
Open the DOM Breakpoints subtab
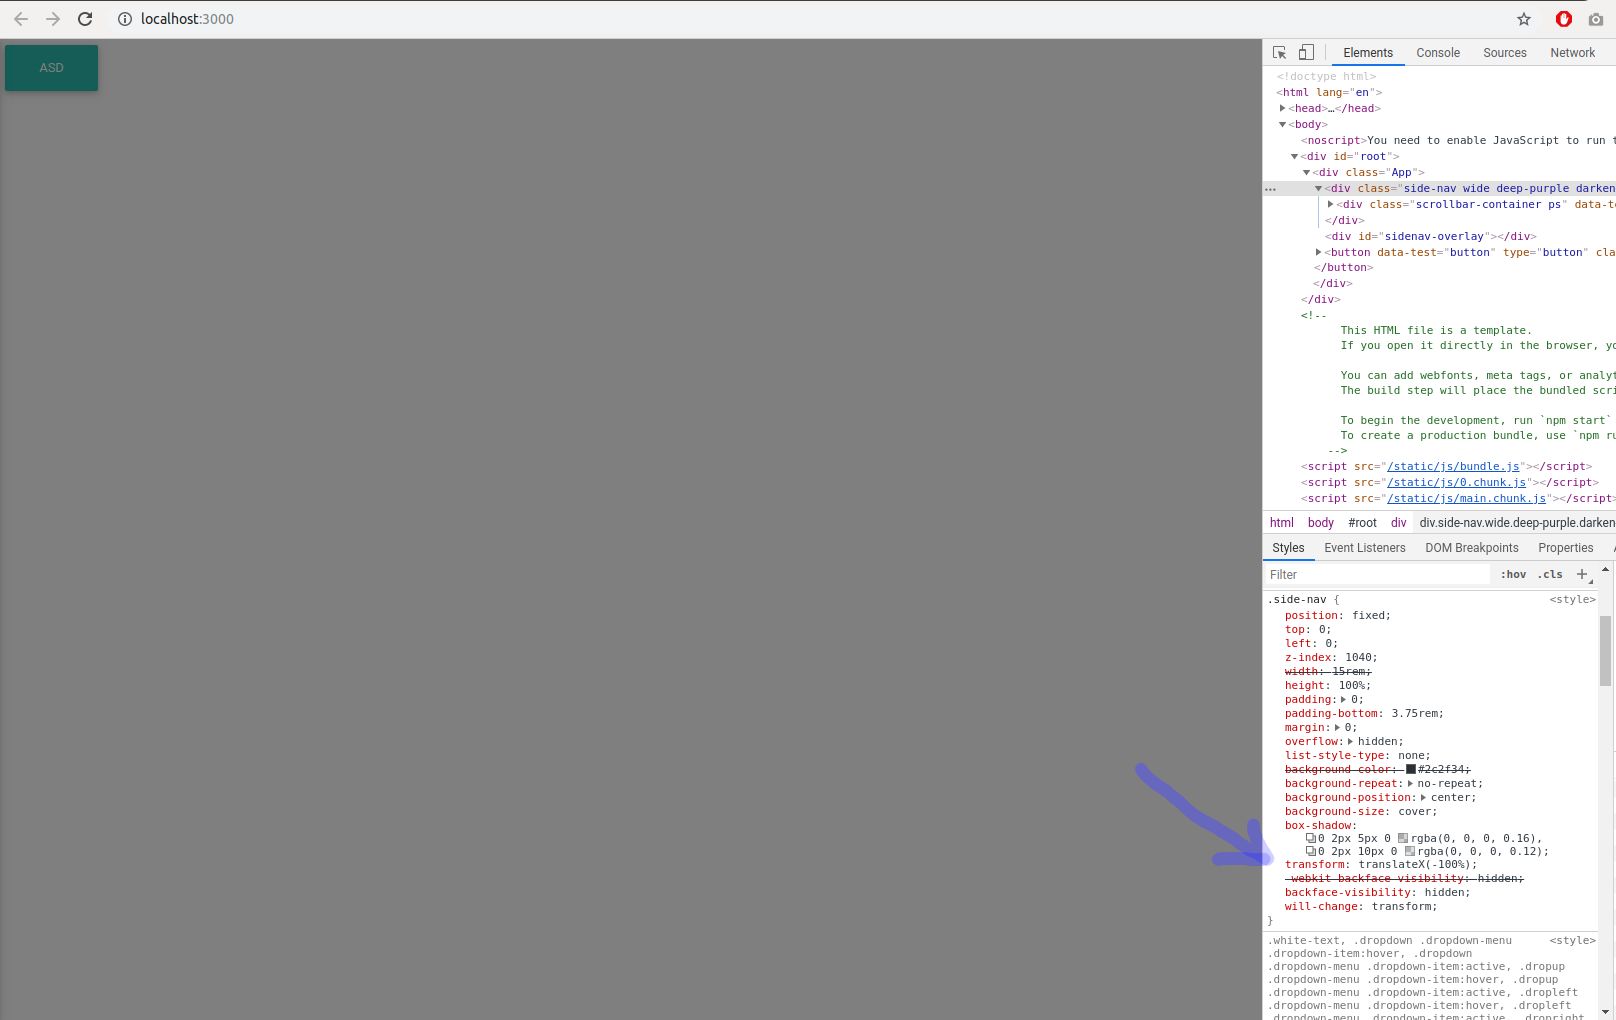[x=1472, y=547]
